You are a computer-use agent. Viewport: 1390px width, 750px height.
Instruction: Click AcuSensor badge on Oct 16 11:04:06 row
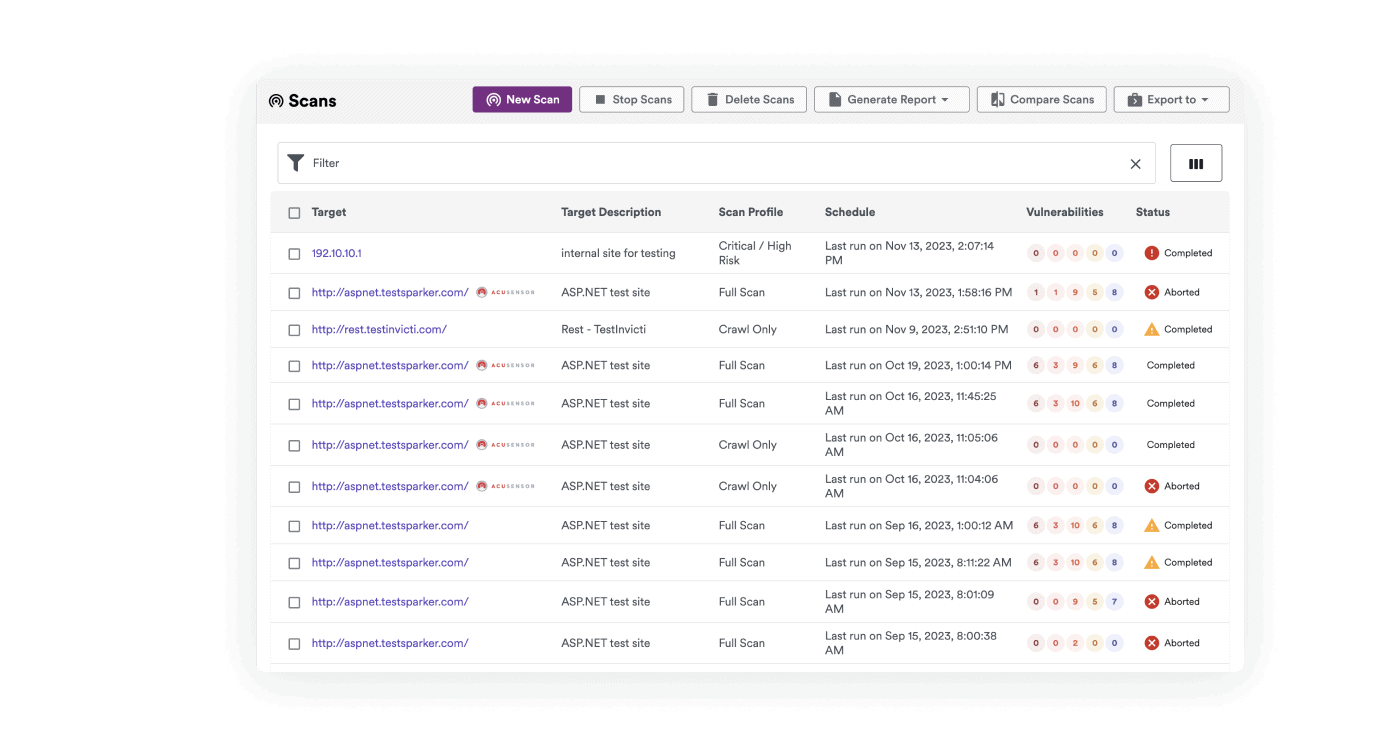coord(506,486)
